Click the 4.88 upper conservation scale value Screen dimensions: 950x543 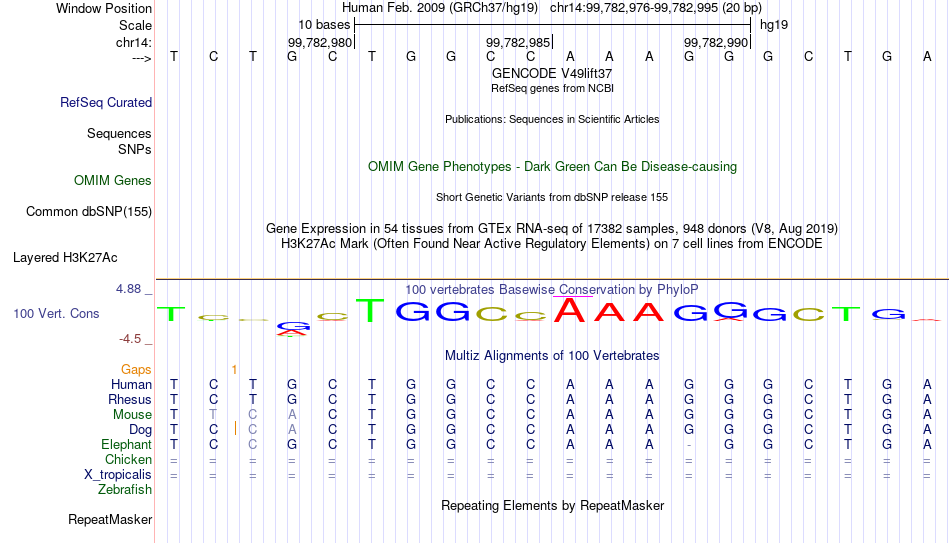tap(128, 289)
